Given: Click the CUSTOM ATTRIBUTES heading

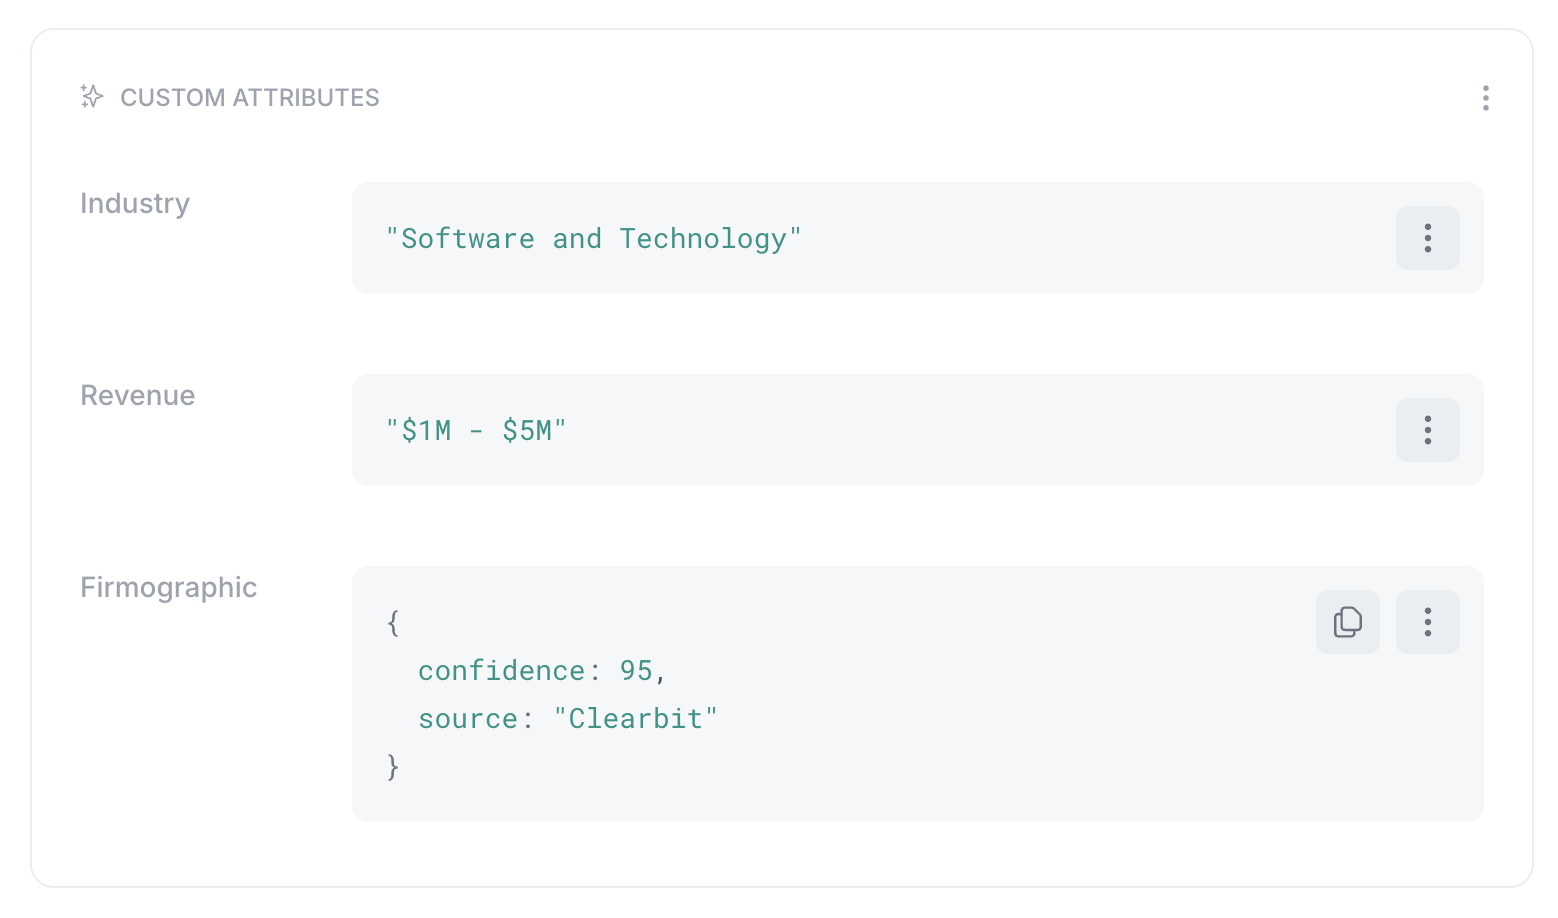Looking at the screenshot, I should pos(250,98).
